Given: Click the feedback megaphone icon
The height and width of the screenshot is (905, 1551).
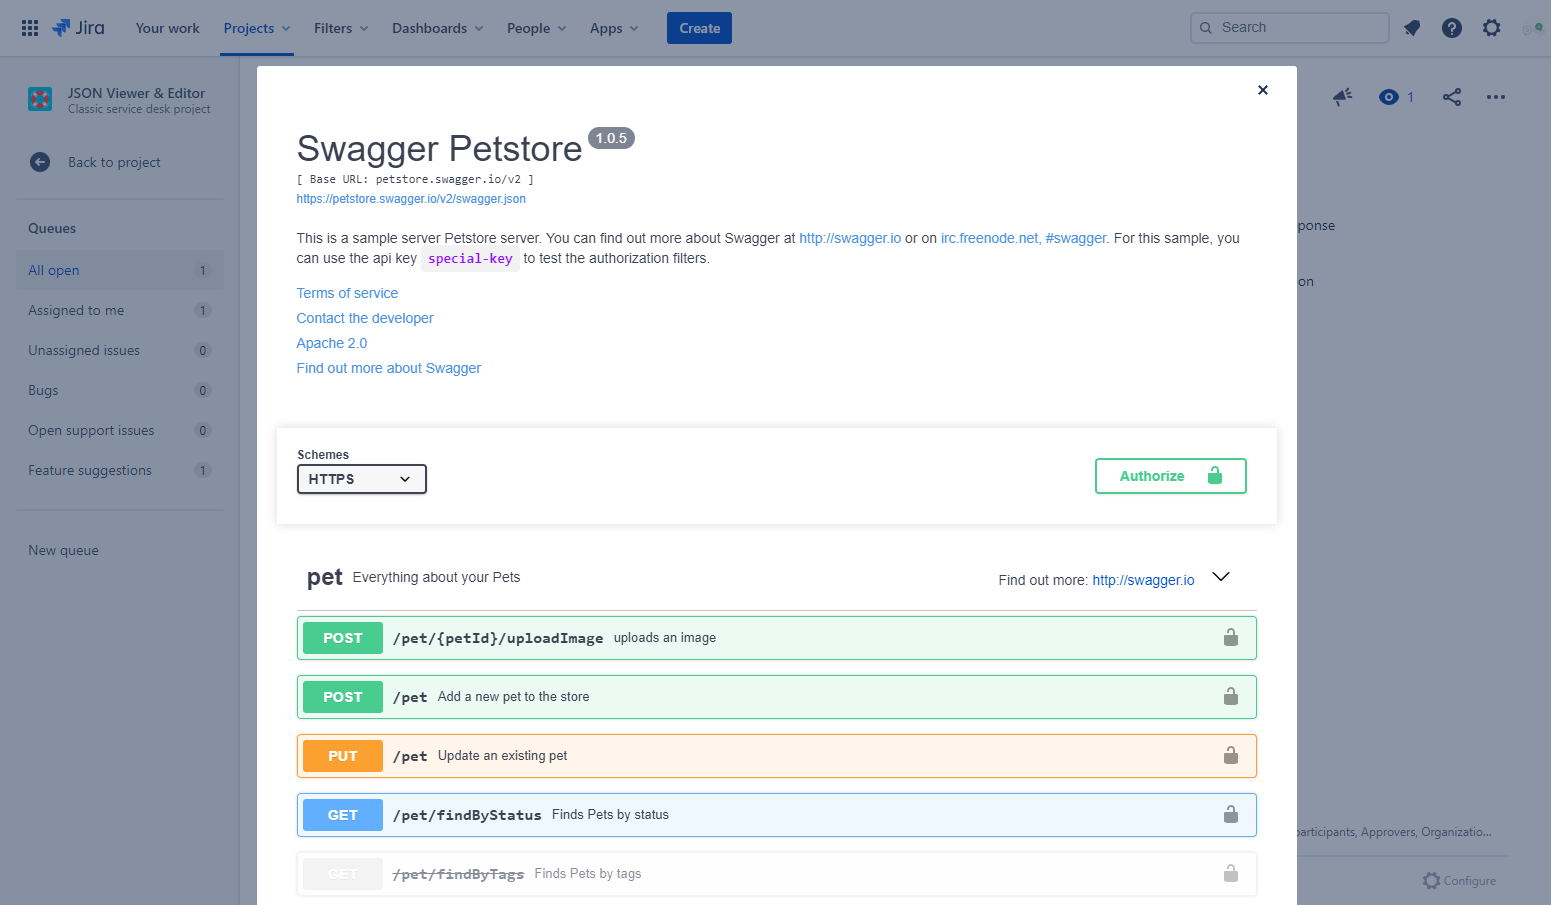Looking at the screenshot, I should 1342,97.
